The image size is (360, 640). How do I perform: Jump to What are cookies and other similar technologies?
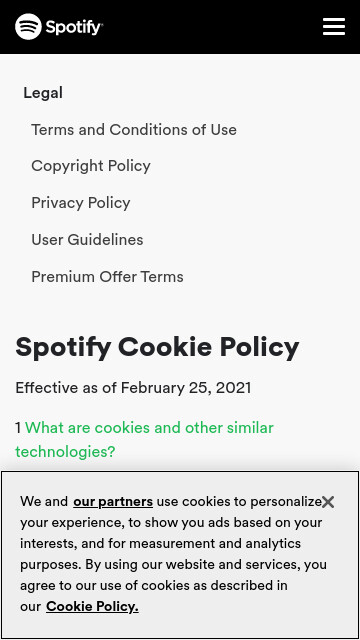point(144,440)
